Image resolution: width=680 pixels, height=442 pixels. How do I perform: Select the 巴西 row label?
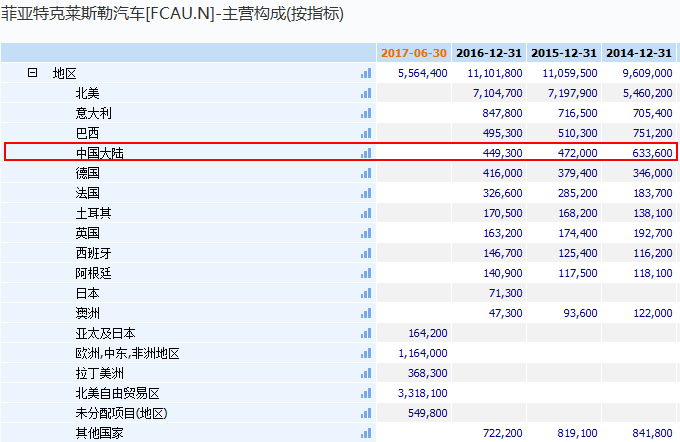88,133
